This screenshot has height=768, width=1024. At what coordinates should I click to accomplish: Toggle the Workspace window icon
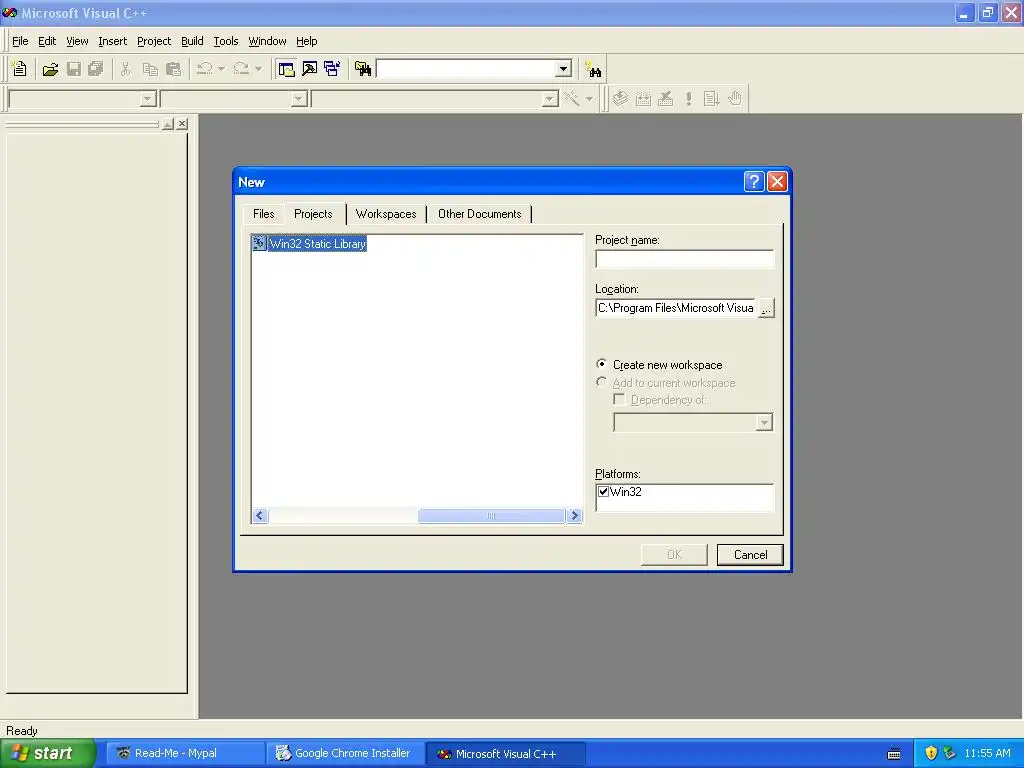286,69
